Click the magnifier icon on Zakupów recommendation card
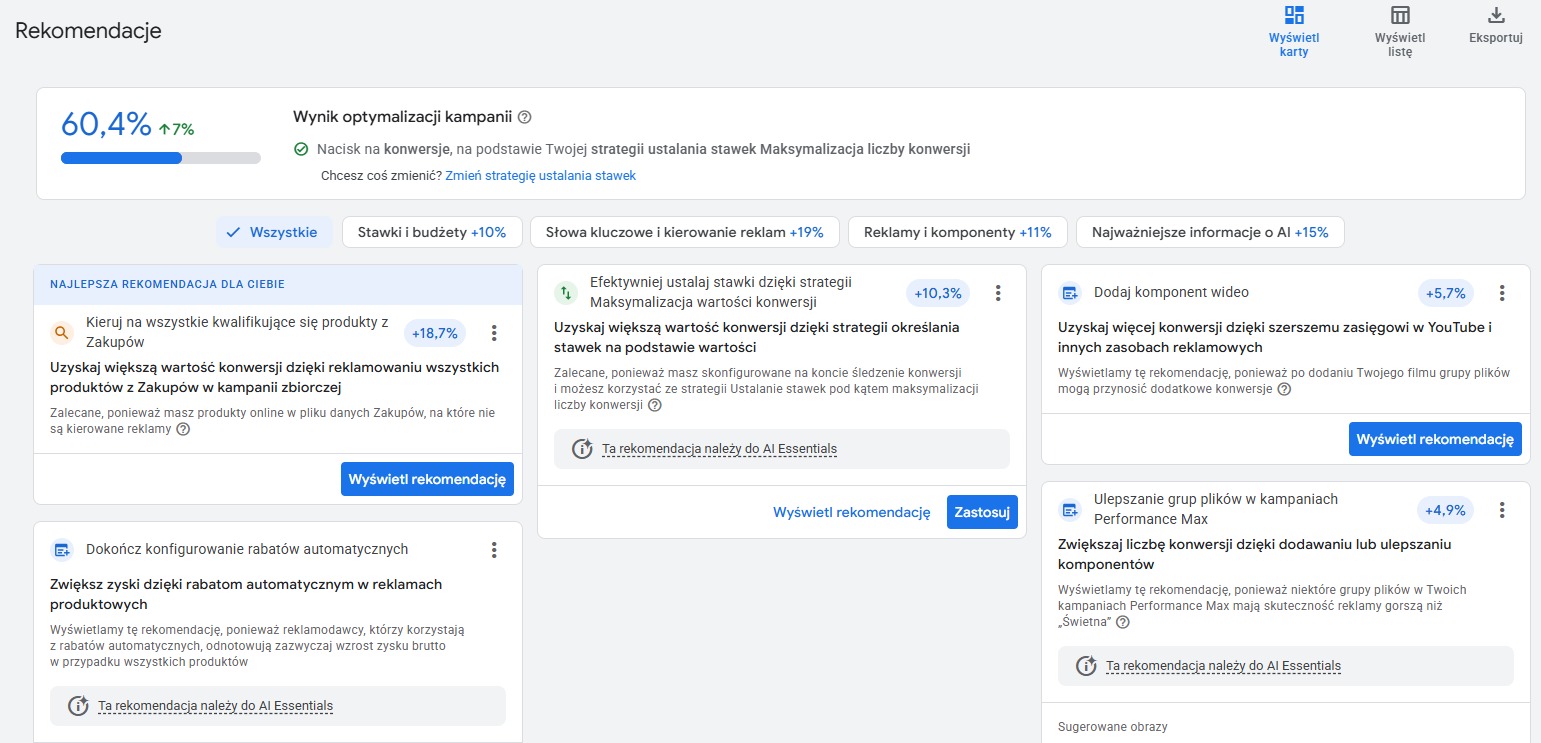This screenshot has height=743, width=1541. point(62,333)
